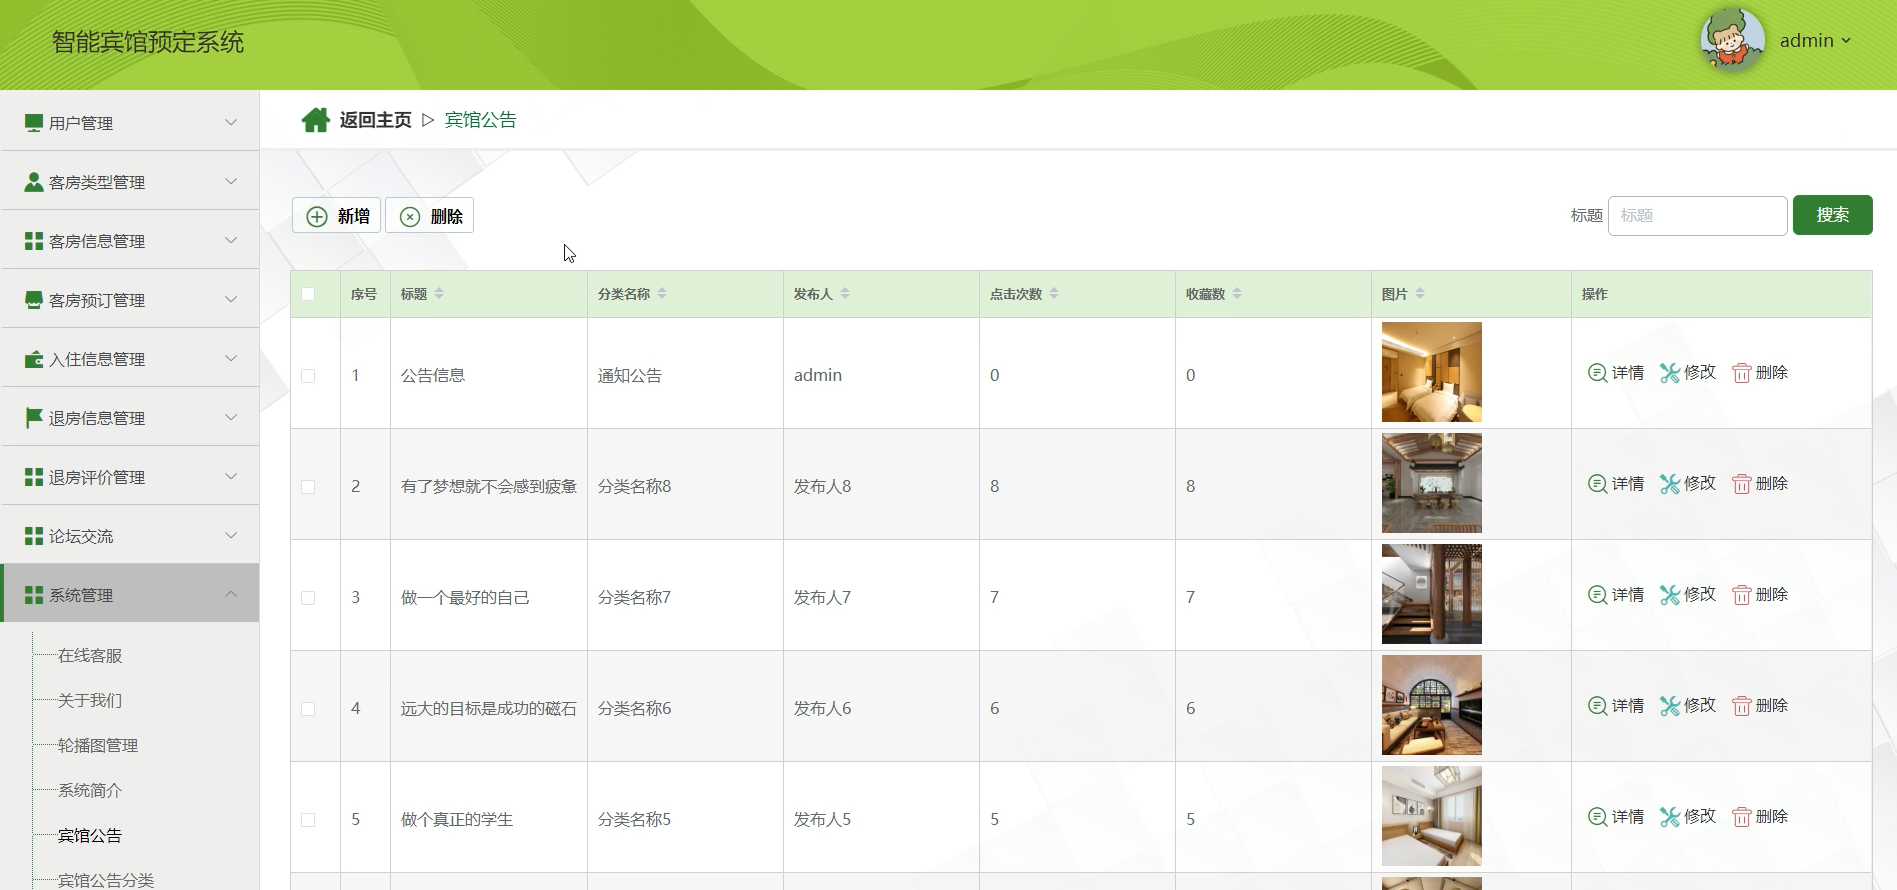
Task: Click the 客房信息管理 grid icon
Action: coord(34,241)
